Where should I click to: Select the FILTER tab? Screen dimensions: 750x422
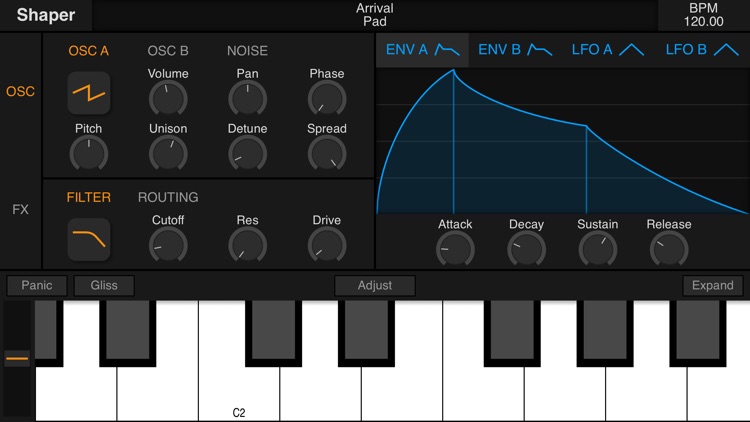[x=88, y=197]
